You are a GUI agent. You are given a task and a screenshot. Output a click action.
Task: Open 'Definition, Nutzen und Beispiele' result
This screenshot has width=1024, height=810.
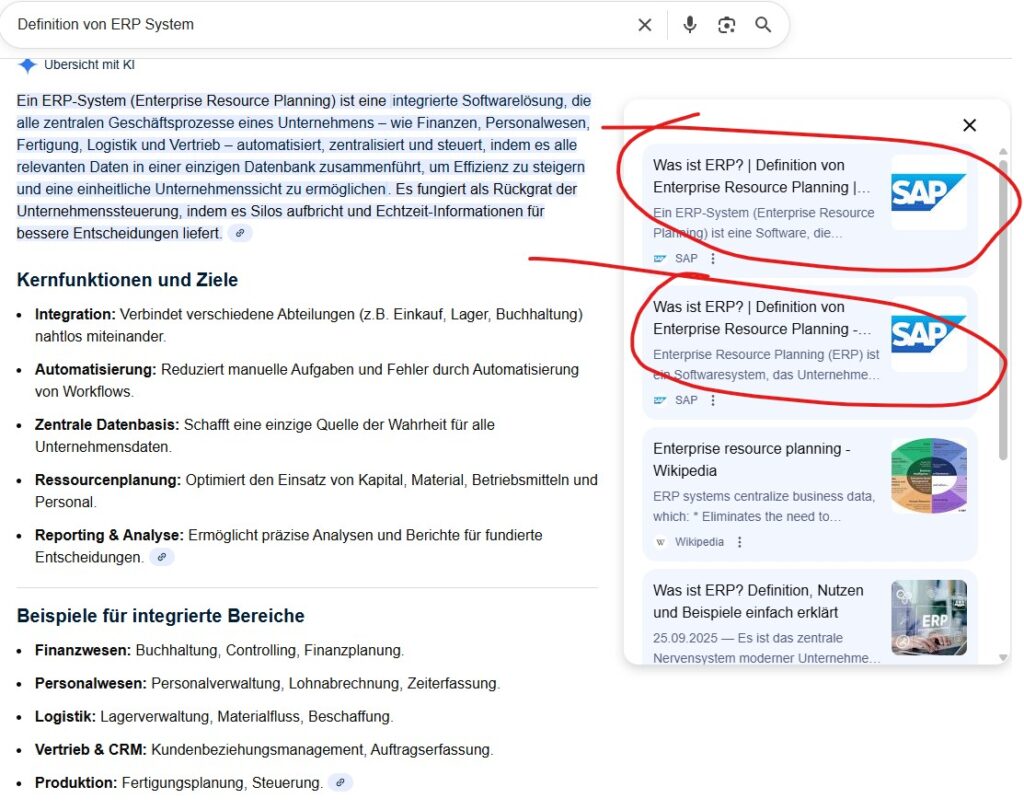coord(758,601)
